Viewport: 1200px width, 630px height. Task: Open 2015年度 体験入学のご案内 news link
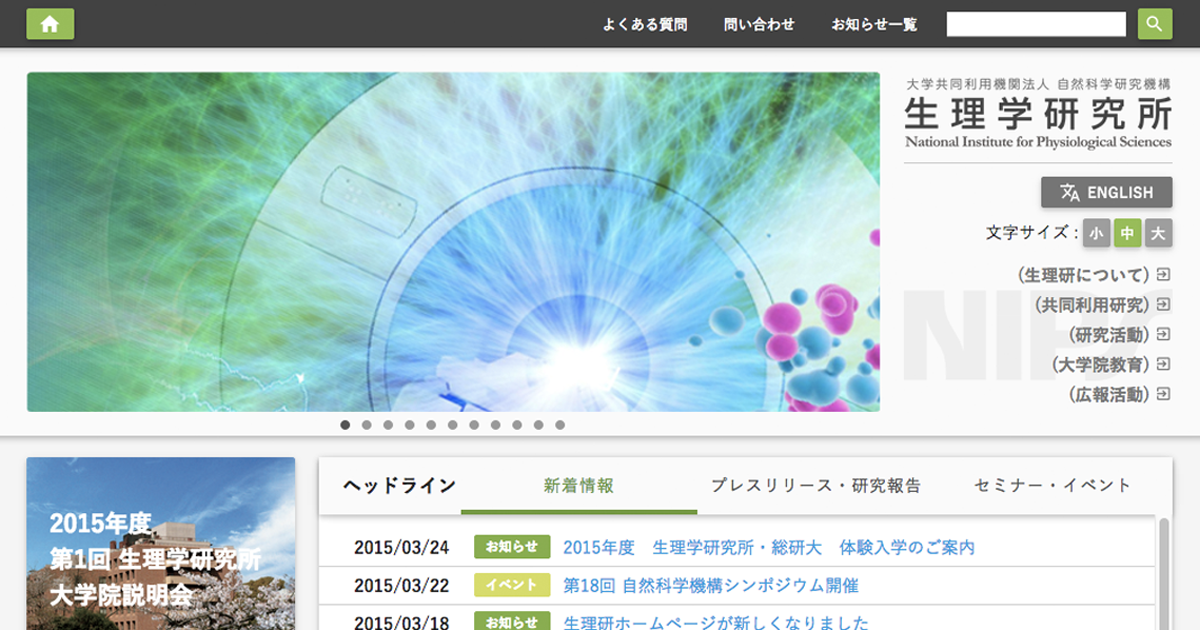pyautogui.click(x=769, y=547)
